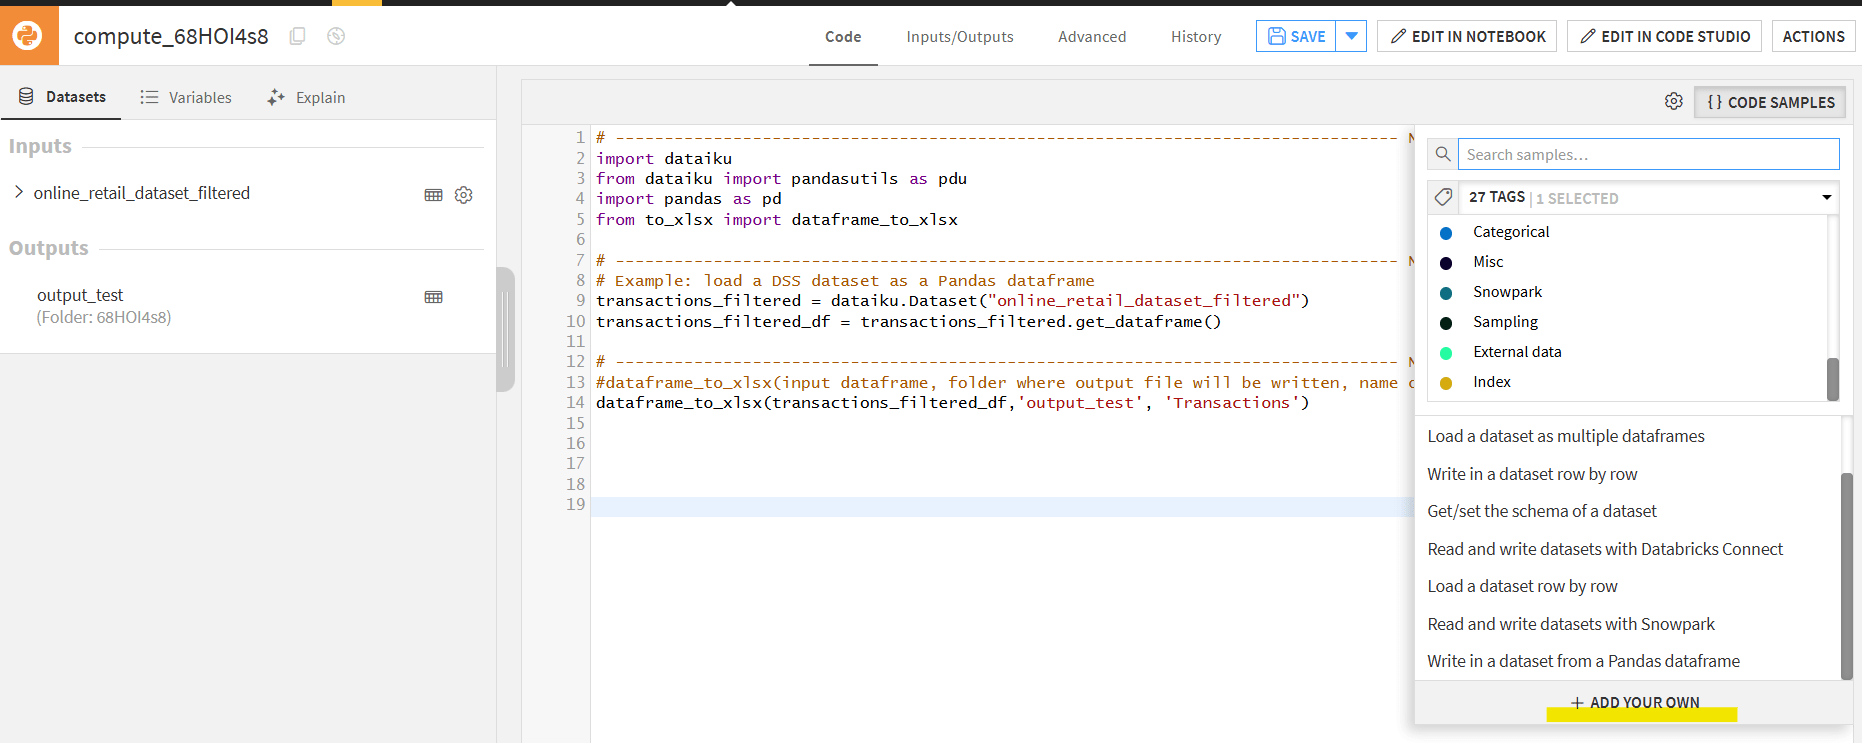
Task: Click the tag icon next to 27 TAGS
Action: [1443, 197]
